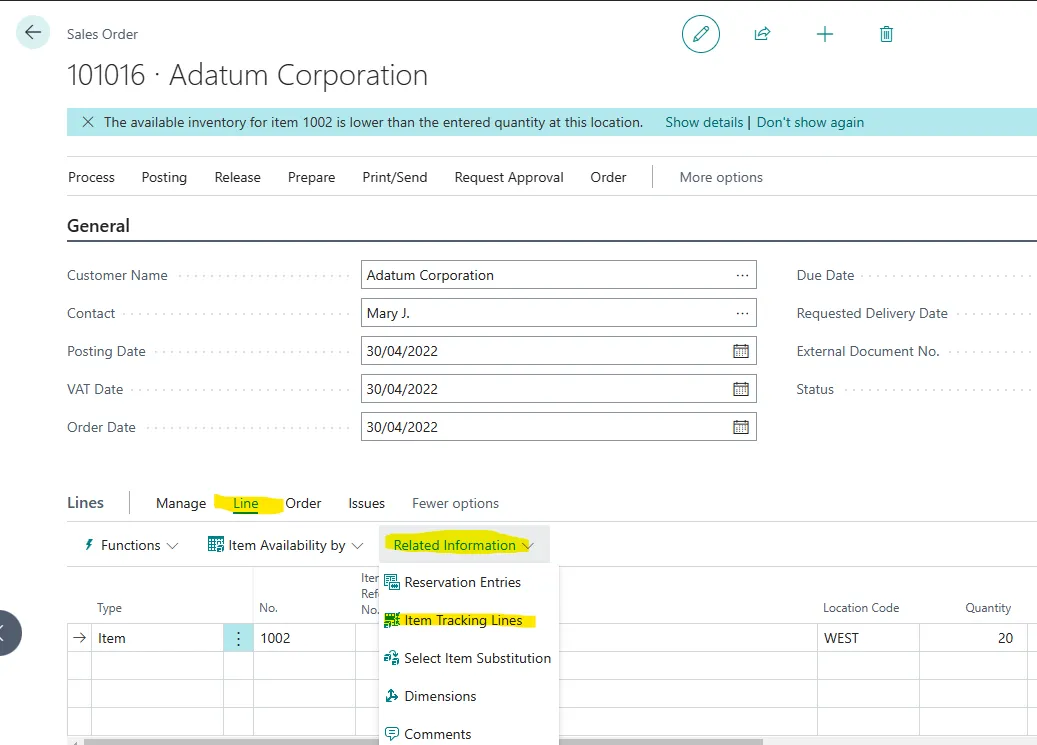Click the Posting Date field
The image size is (1037, 745).
pyautogui.click(x=558, y=351)
